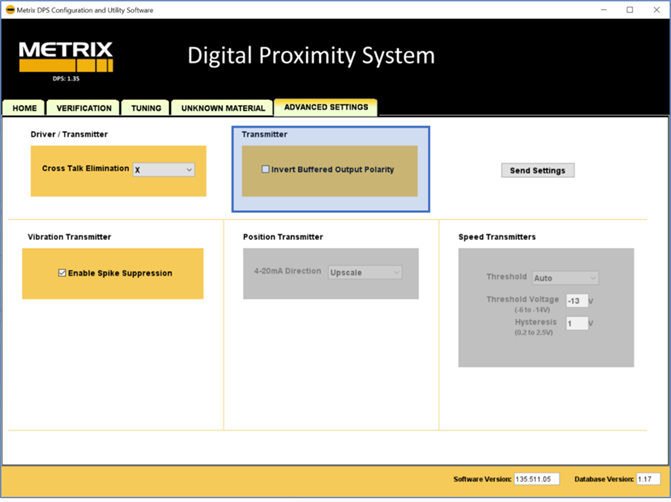Minimize the Metrix DPS window
The width and height of the screenshot is (671, 502).
point(601,9)
